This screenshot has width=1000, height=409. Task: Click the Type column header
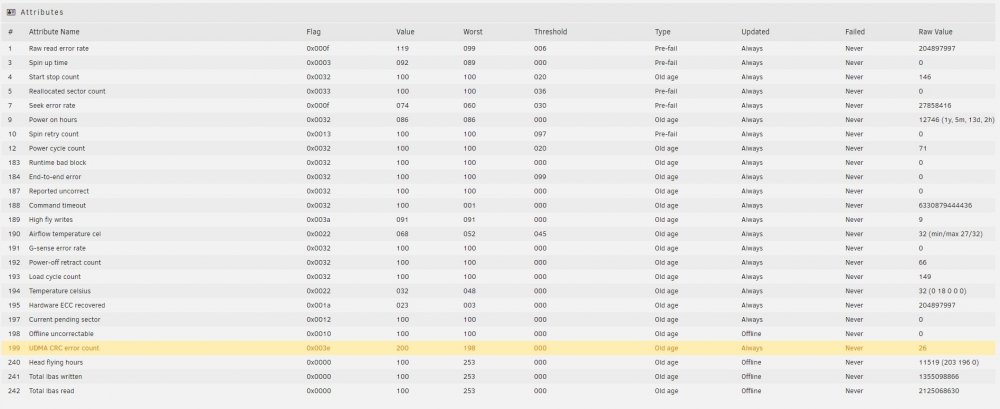point(662,32)
